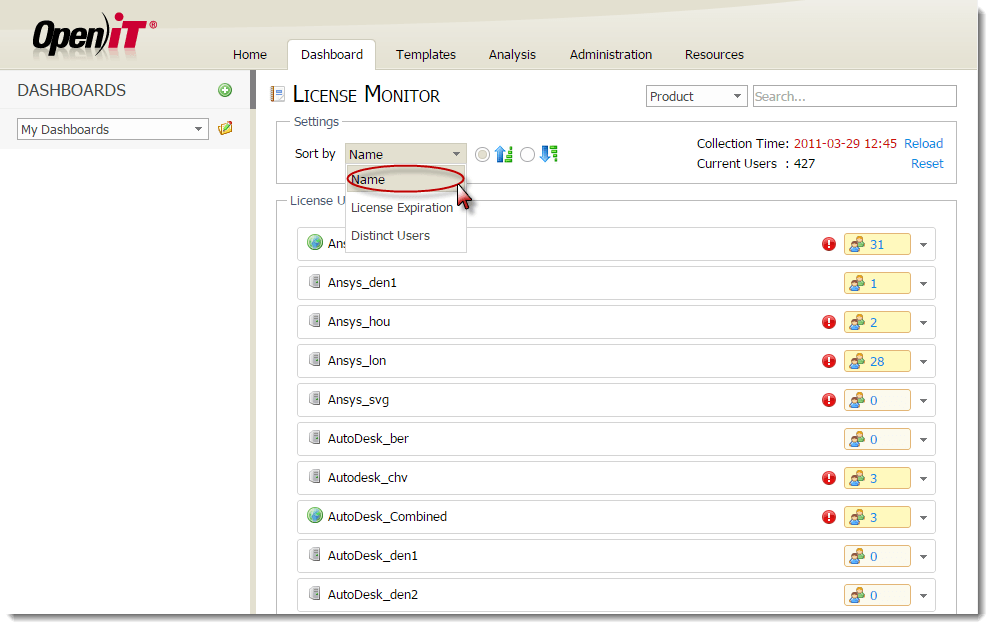Viewport: 987px width, 623px height.
Task: Click the server icon next to Autodesk_chv
Action: coord(315,476)
